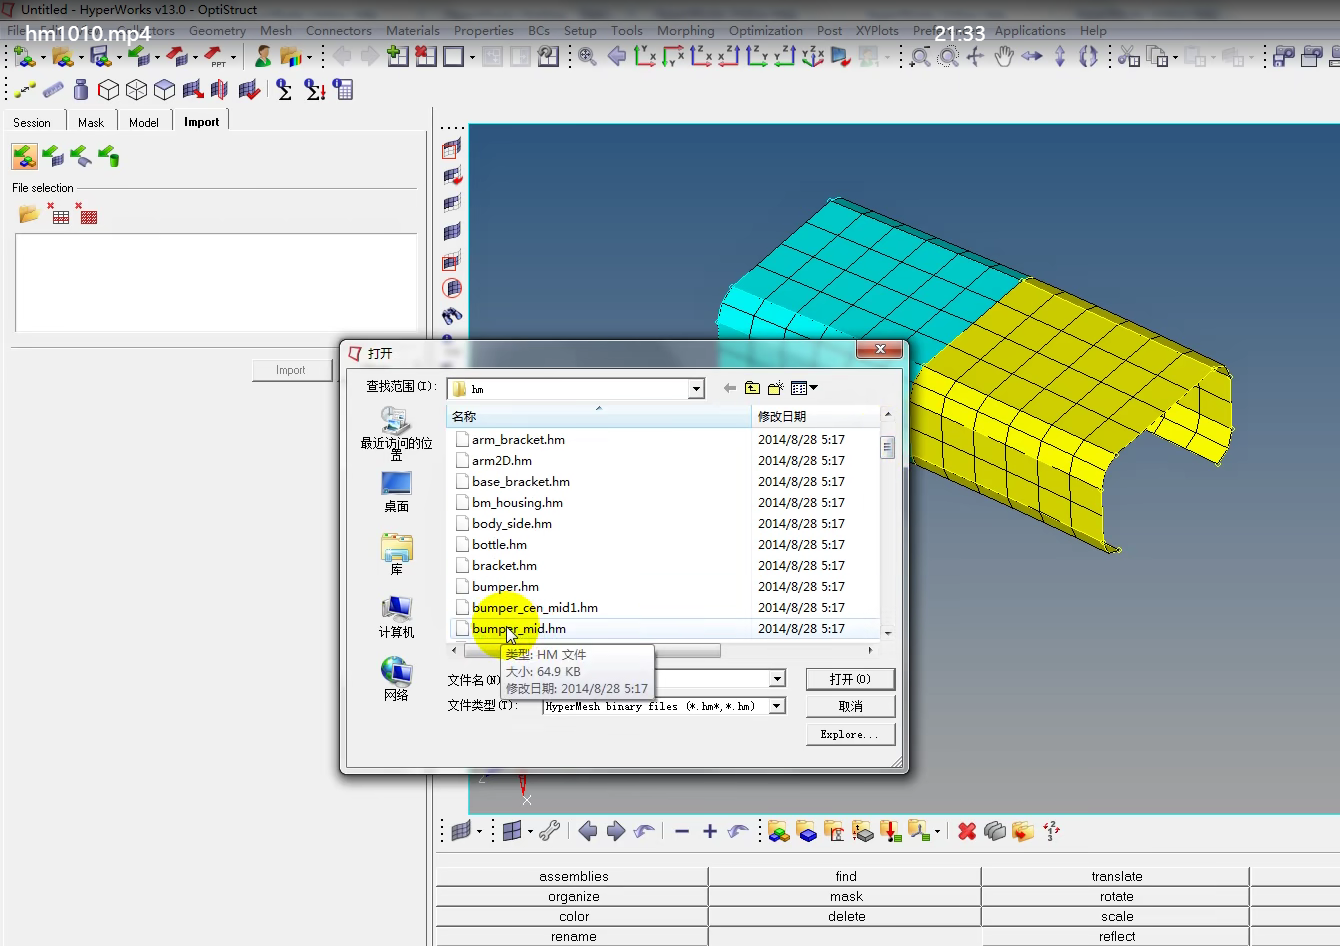1340x946 pixels.
Task: Select the distance measurement tool
Action: pos(25,90)
